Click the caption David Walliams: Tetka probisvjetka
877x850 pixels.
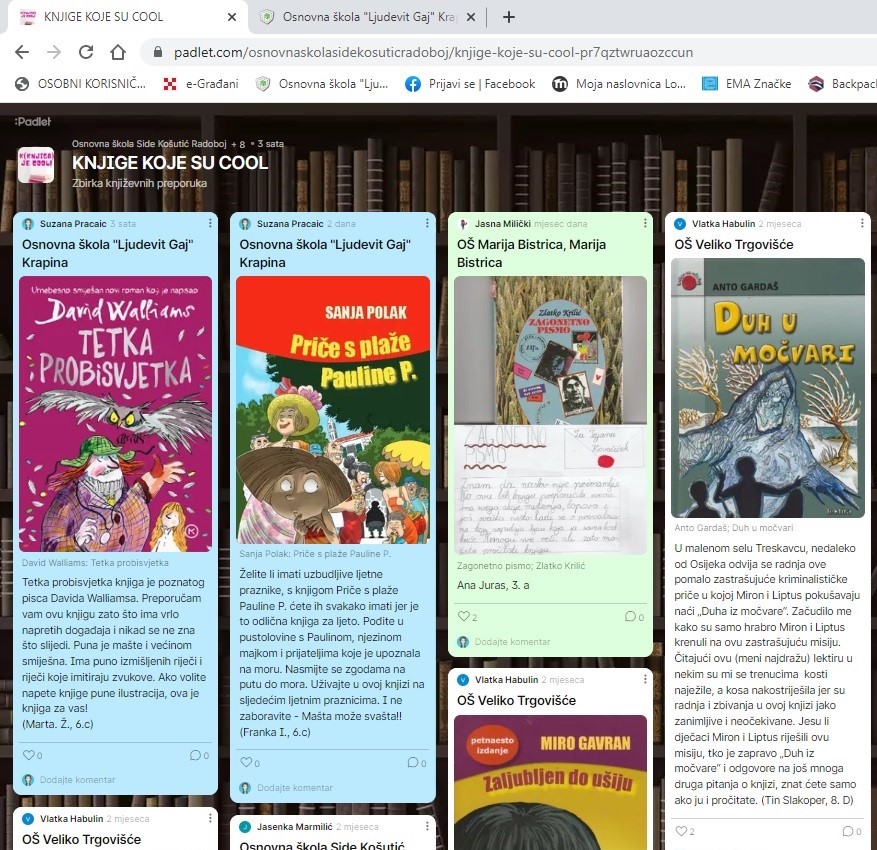coord(95,563)
